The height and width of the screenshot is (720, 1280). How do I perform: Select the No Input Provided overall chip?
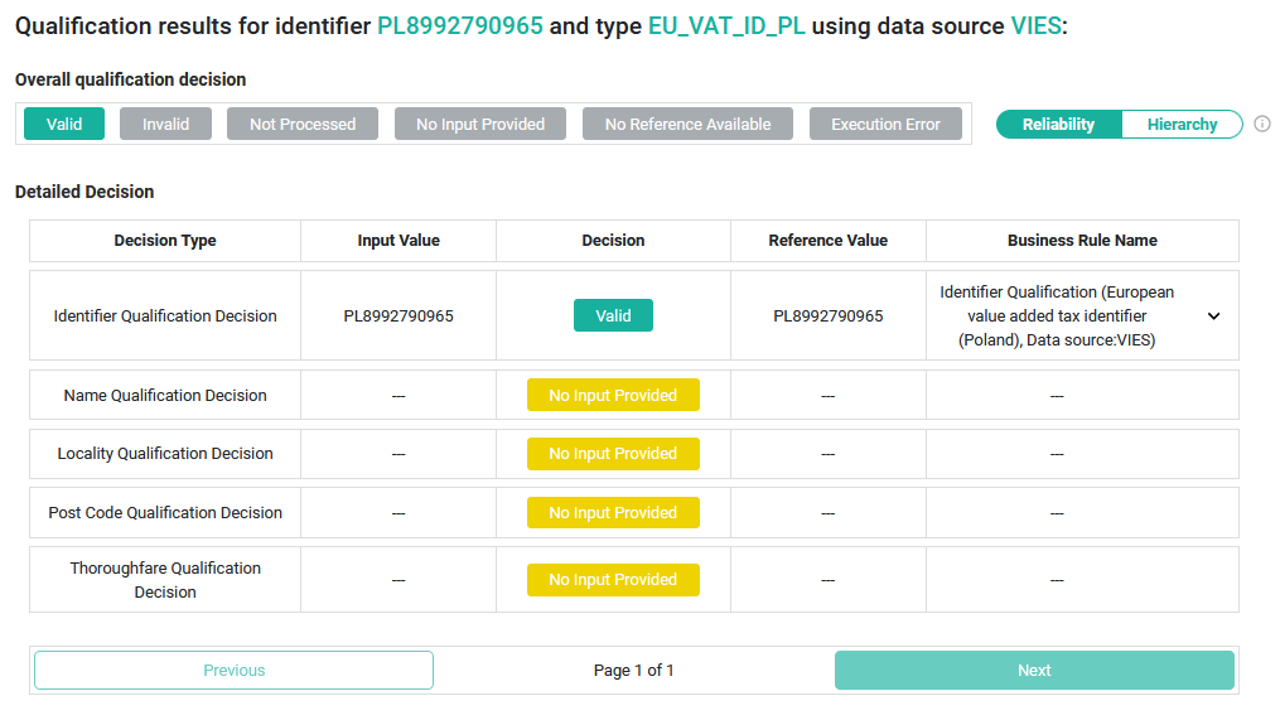tap(480, 124)
